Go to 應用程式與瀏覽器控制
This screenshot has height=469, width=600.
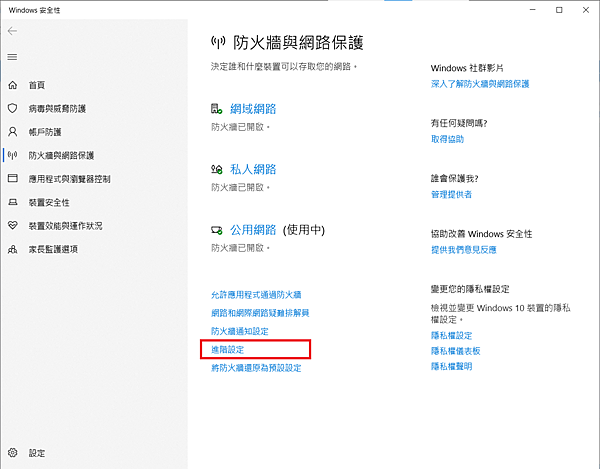pos(69,179)
